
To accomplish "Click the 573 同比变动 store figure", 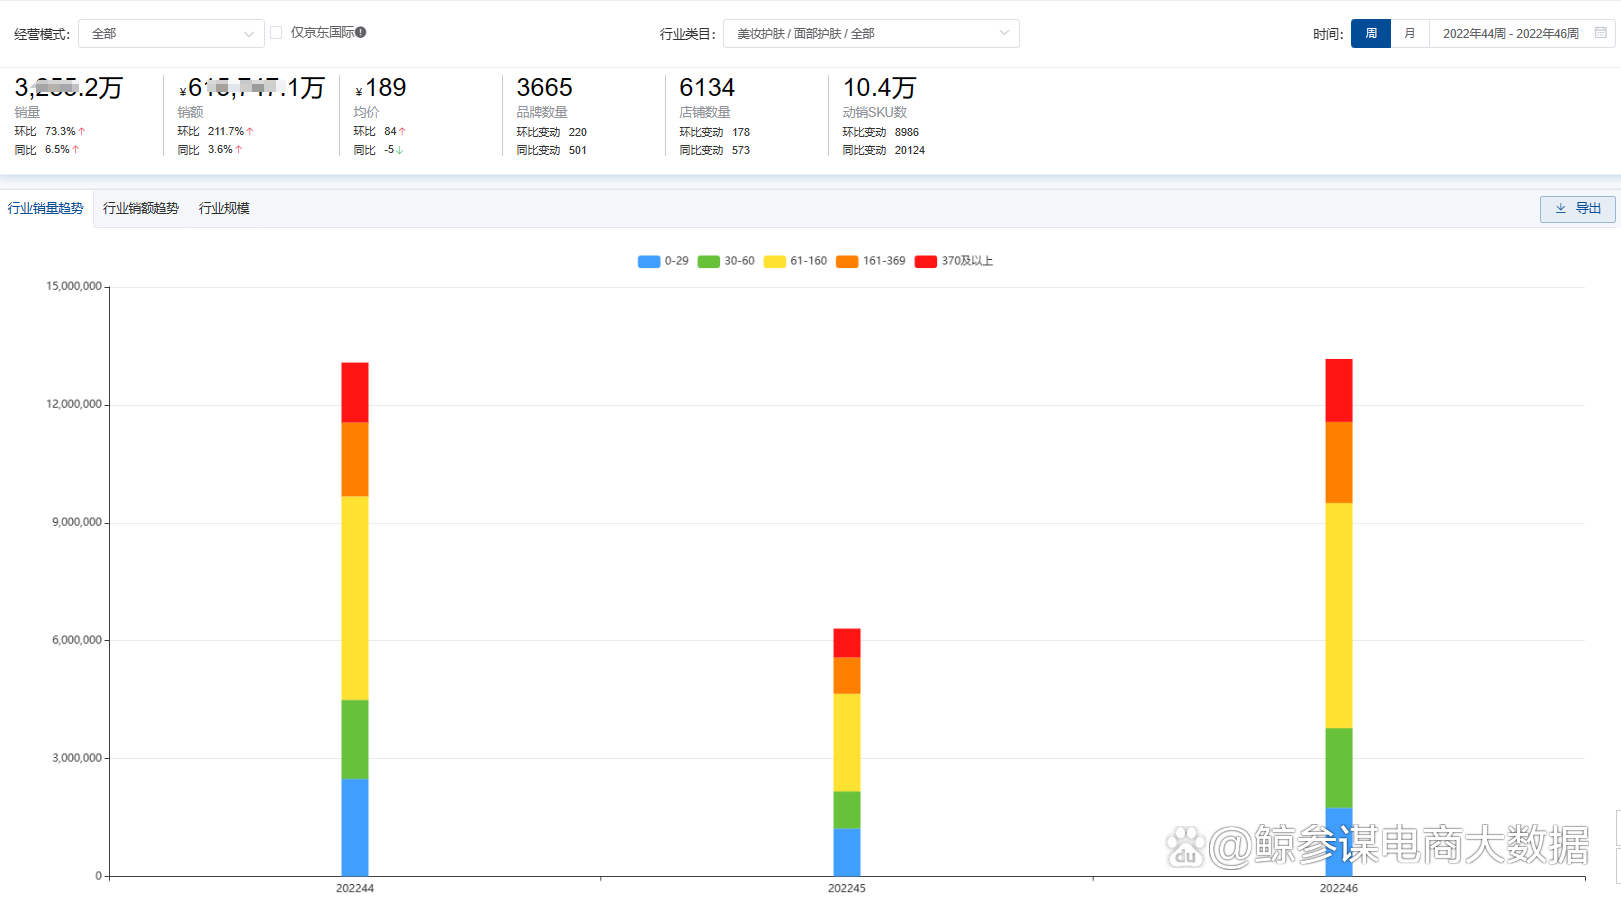I will click(741, 150).
